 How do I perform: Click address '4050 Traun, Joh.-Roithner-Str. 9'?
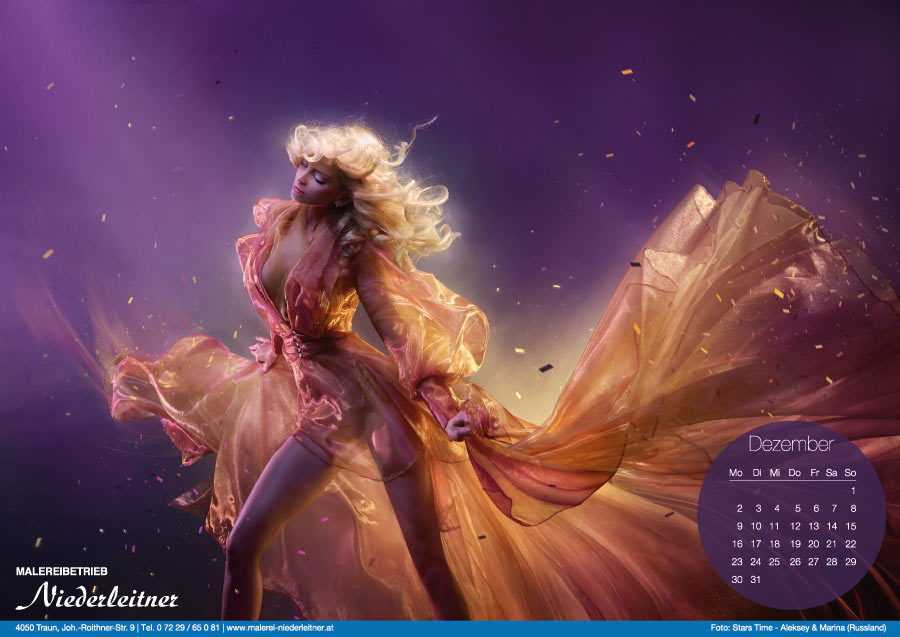[75, 628]
